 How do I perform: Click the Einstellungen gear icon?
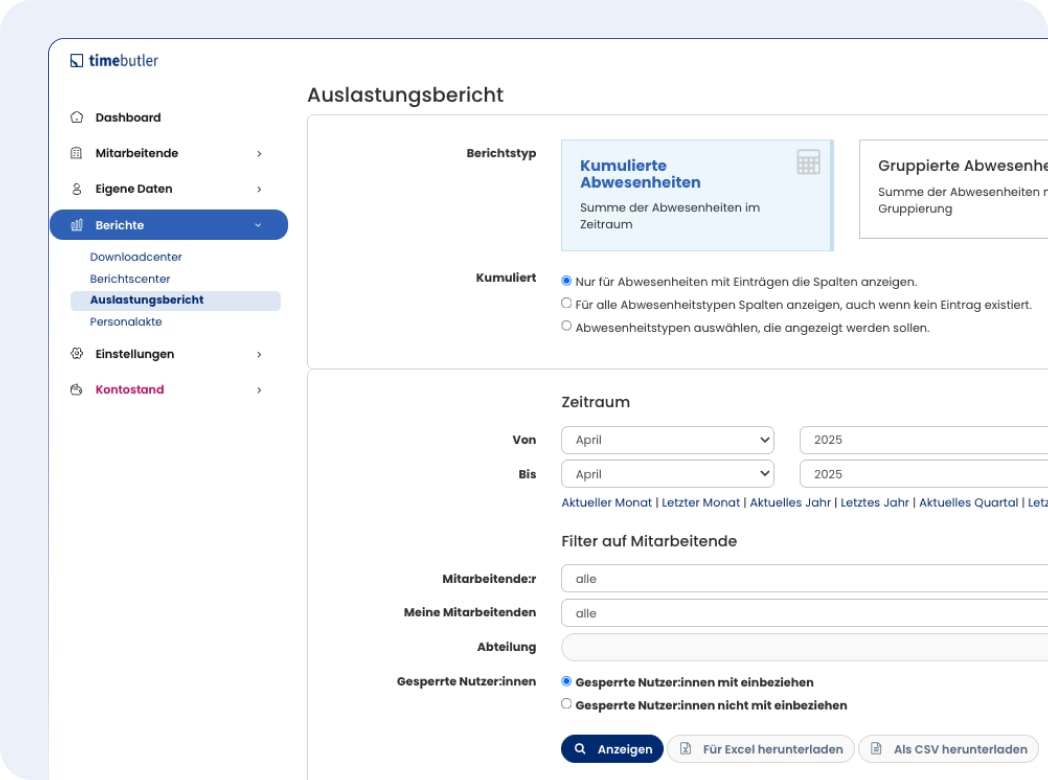click(x=76, y=354)
